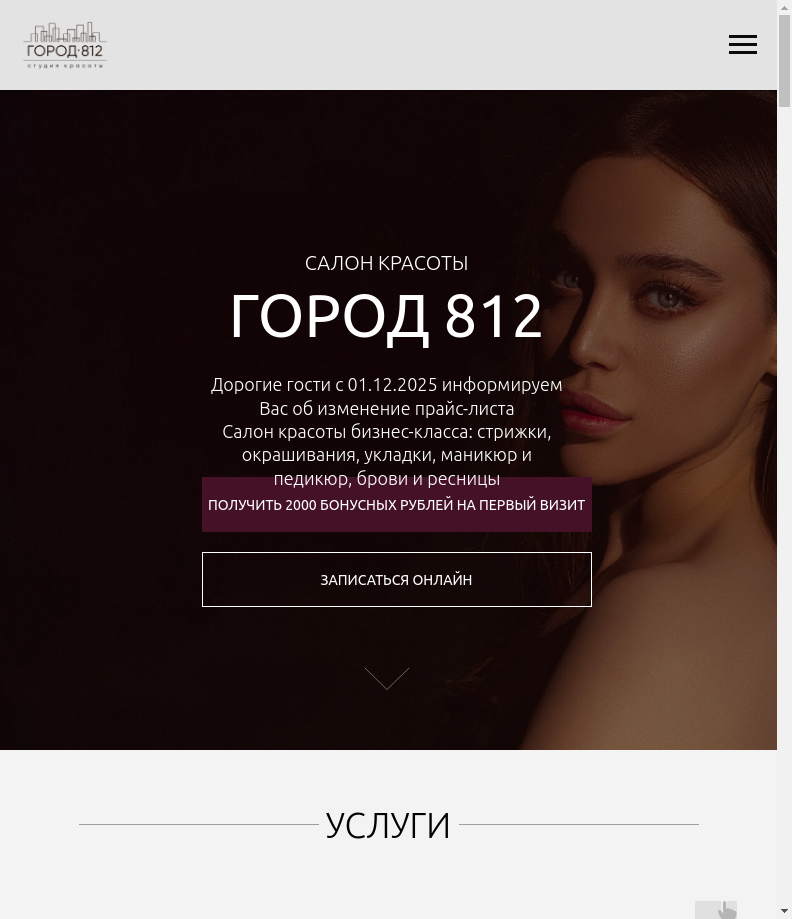Viewport: 792px width, 919px height.
Task: Click ЗАПИСАТЬСЯ ОНЛАЙН button
Action: pyautogui.click(x=397, y=580)
